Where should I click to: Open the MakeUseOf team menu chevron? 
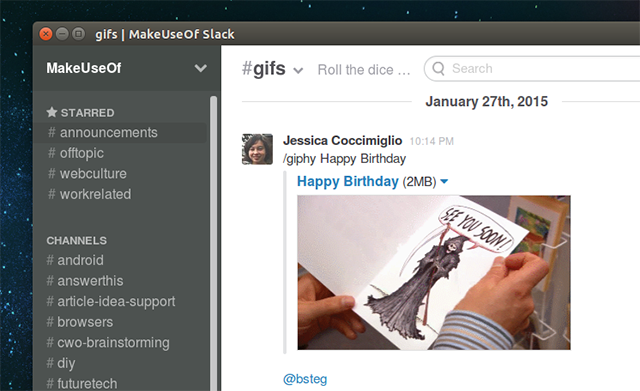coord(200,68)
